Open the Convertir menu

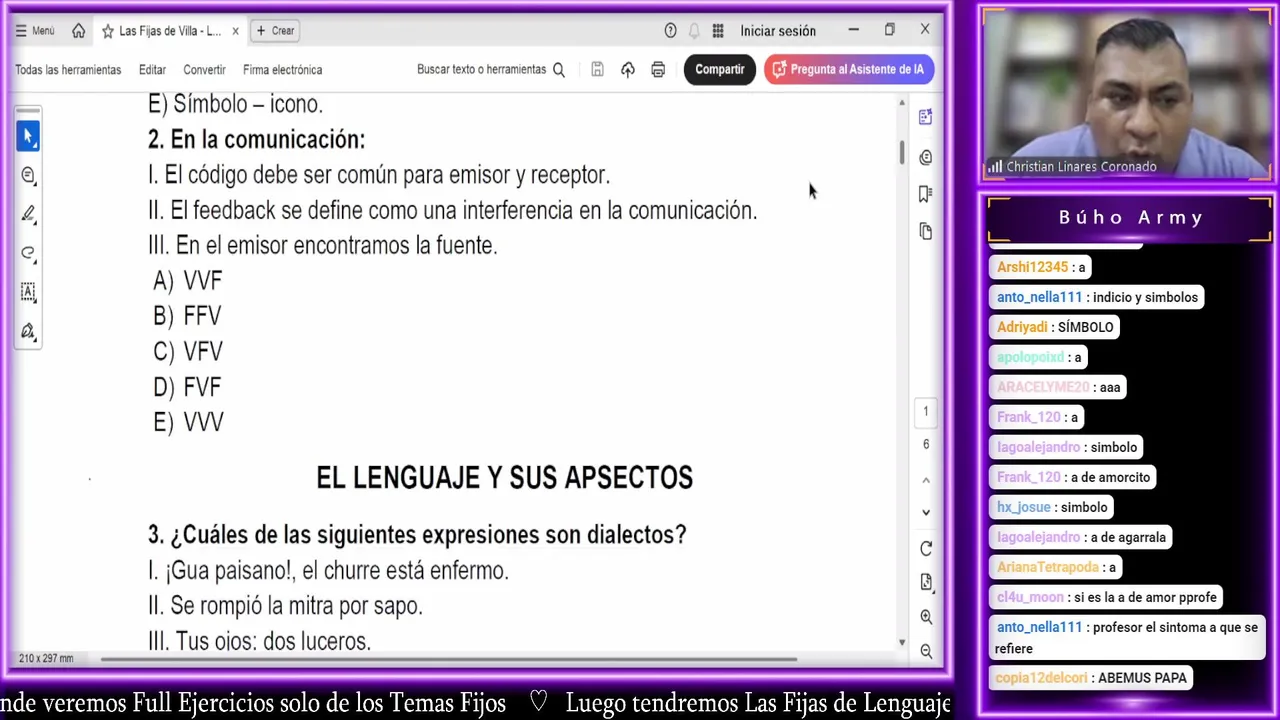pos(204,70)
